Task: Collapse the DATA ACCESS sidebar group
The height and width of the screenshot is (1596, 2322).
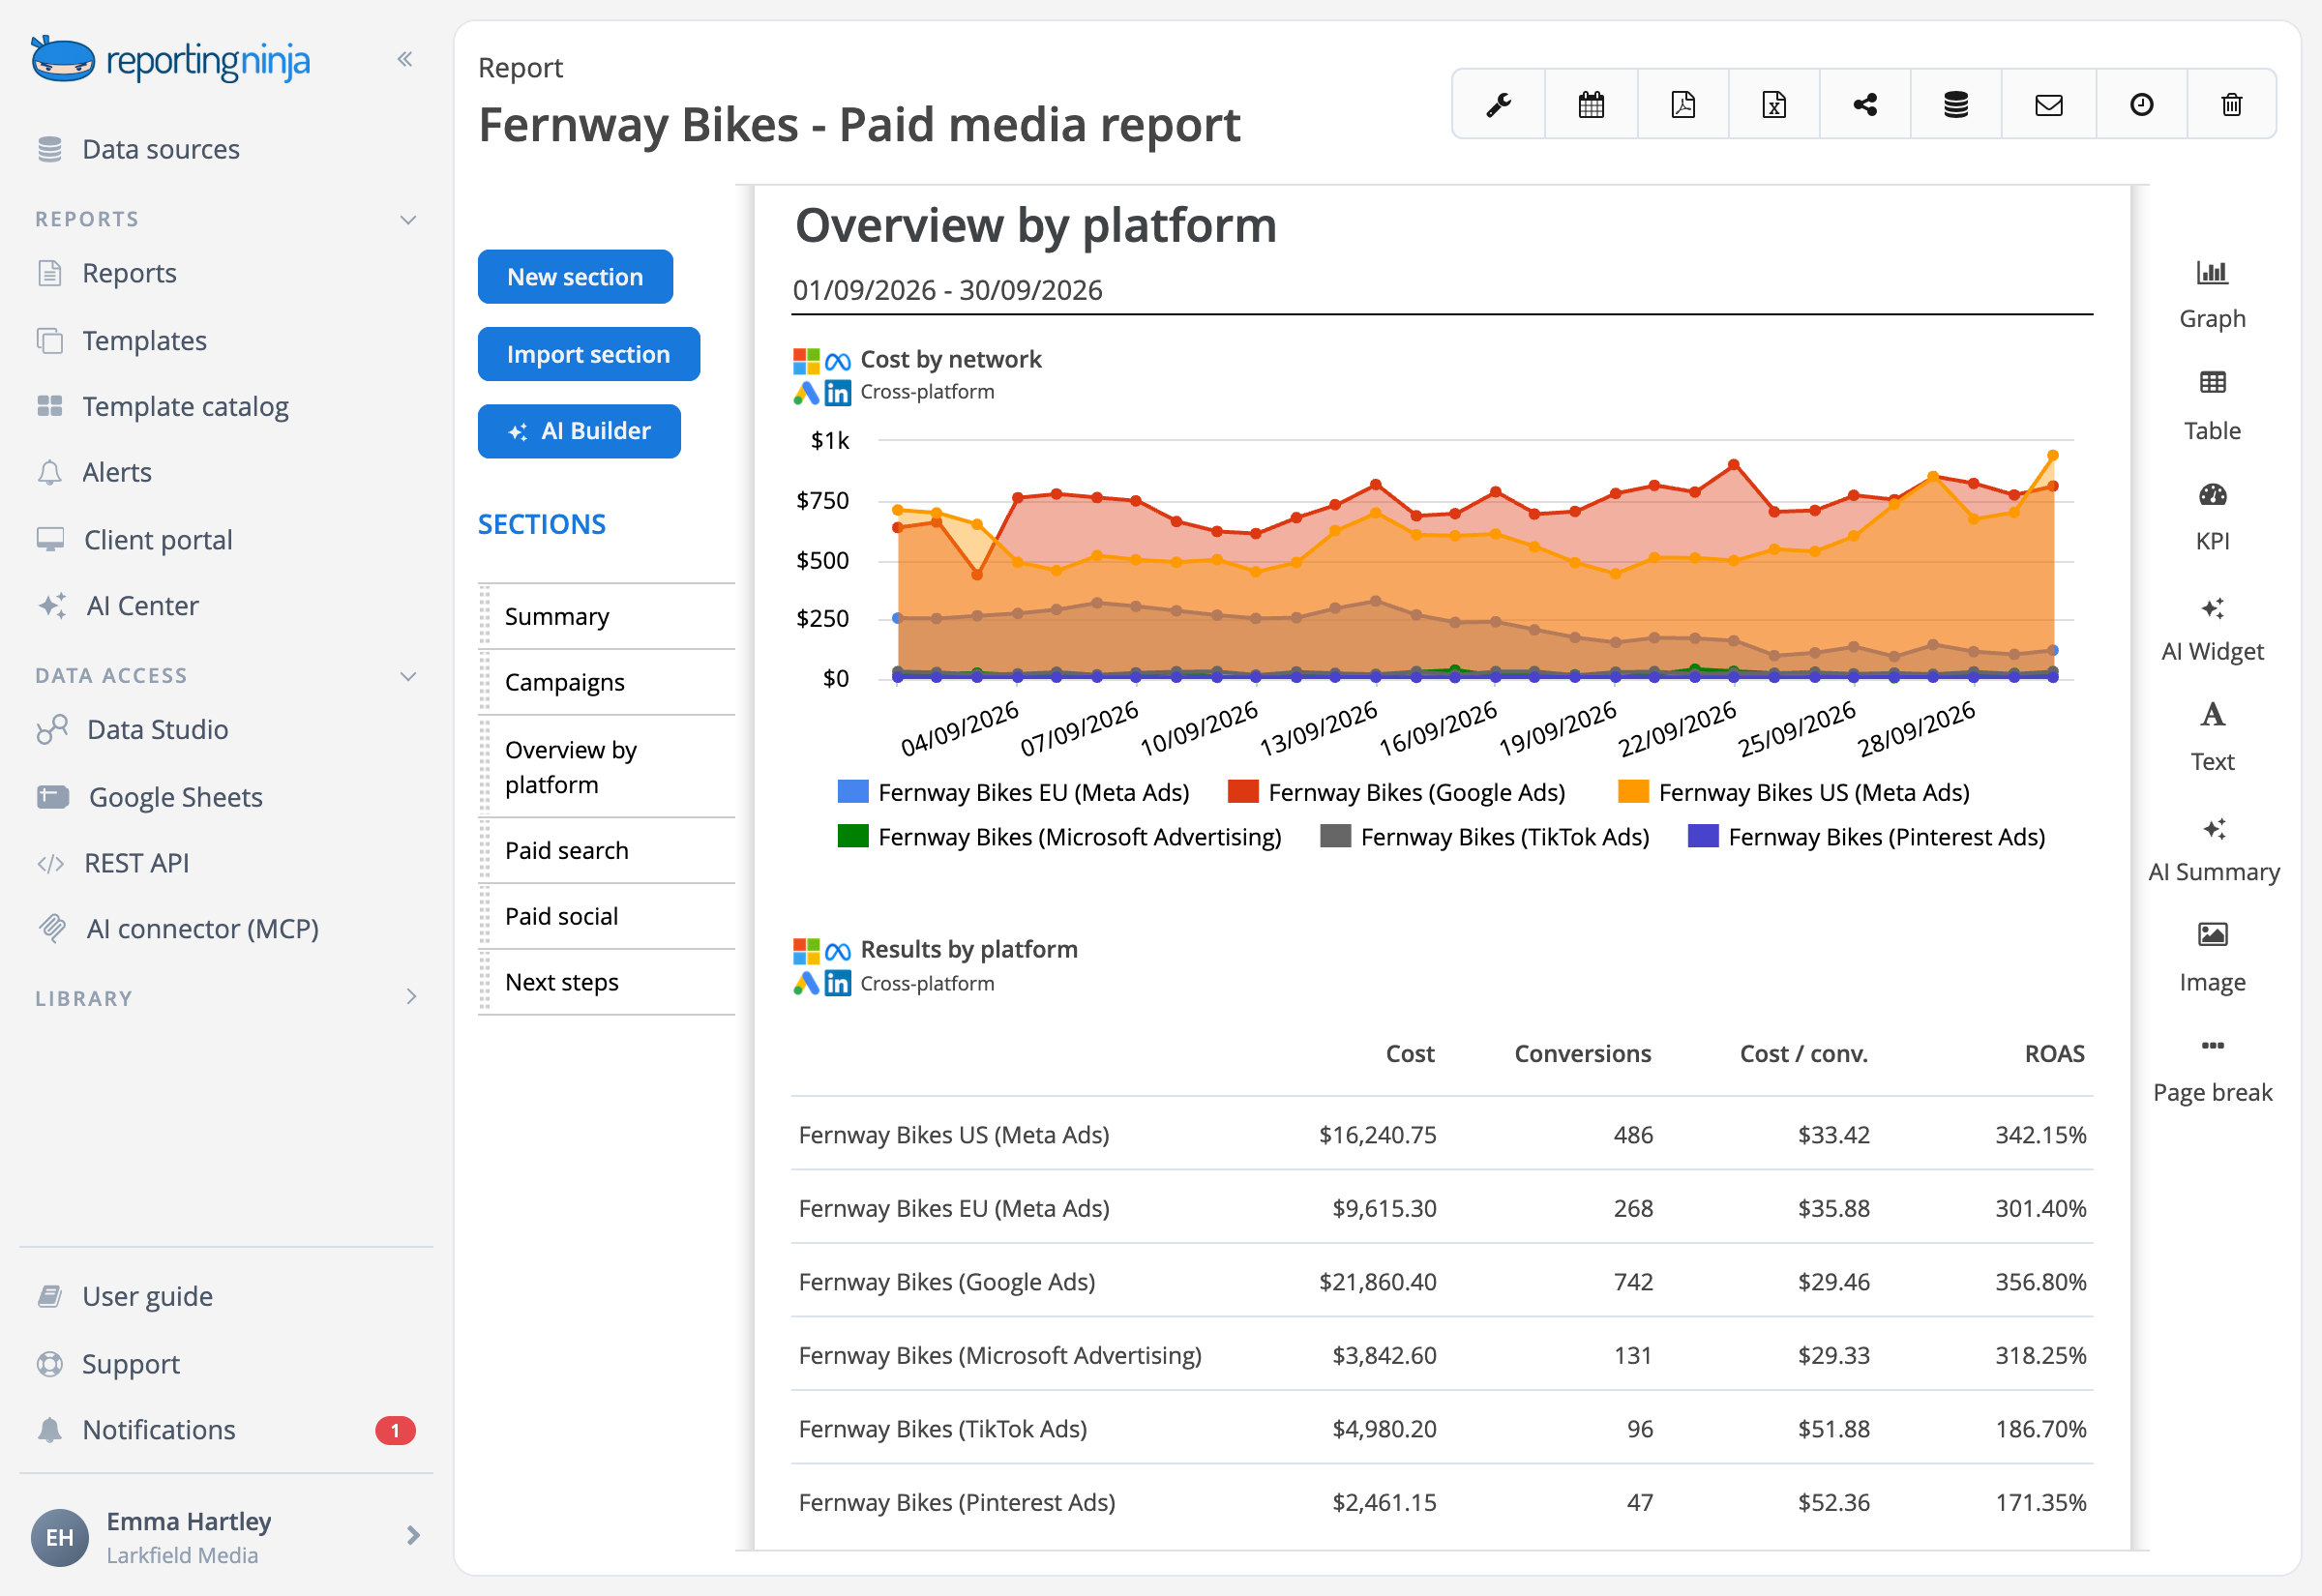Action: (408, 676)
